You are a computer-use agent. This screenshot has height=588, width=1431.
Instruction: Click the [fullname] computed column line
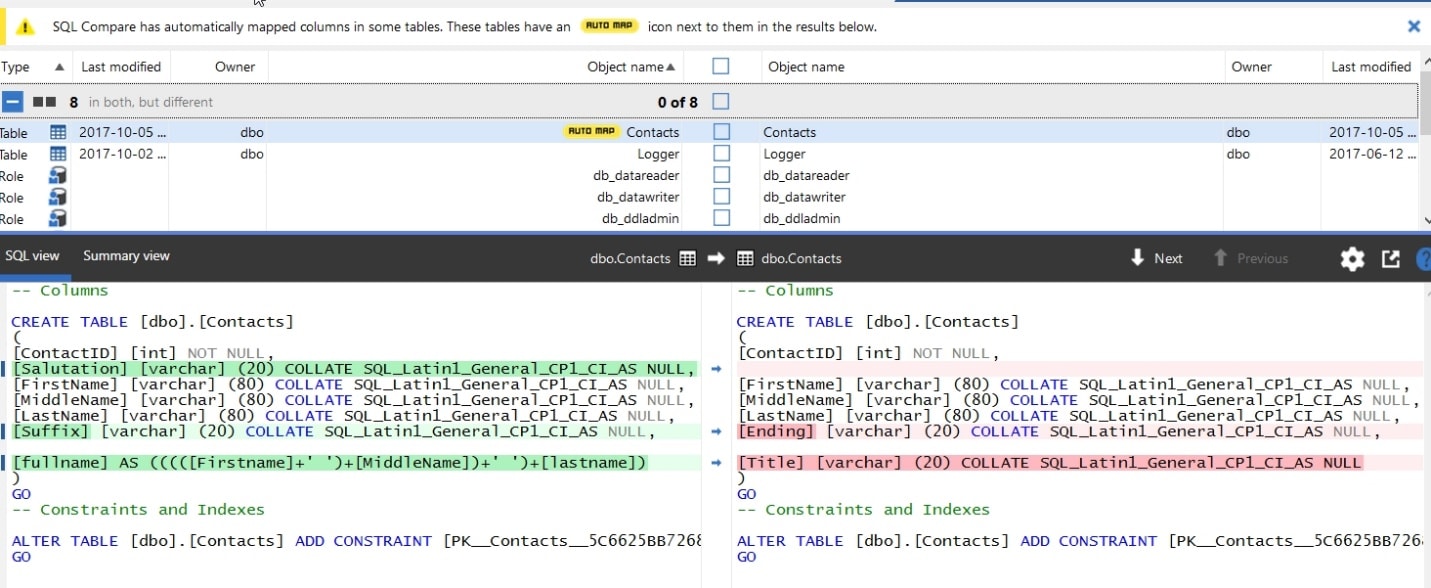(x=329, y=463)
